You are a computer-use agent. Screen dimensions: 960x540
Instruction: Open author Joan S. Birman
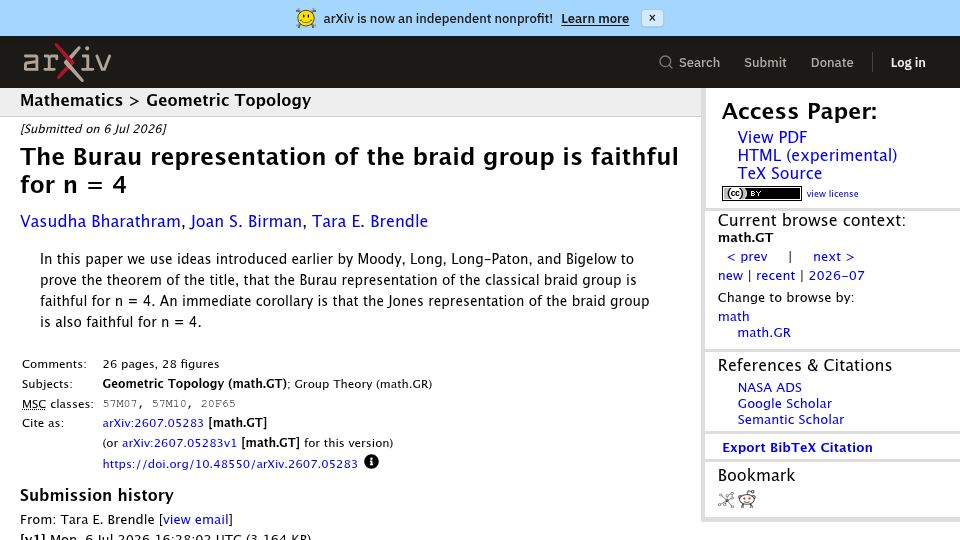(246, 221)
